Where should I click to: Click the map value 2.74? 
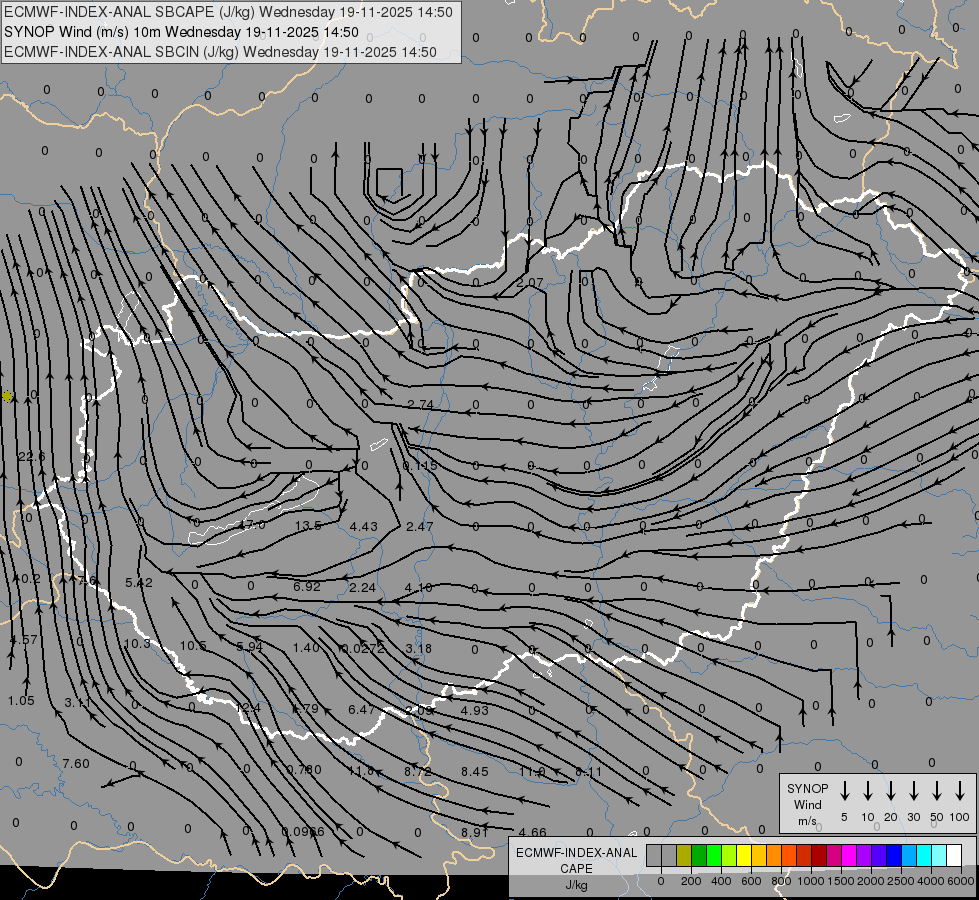pos(420,405)
